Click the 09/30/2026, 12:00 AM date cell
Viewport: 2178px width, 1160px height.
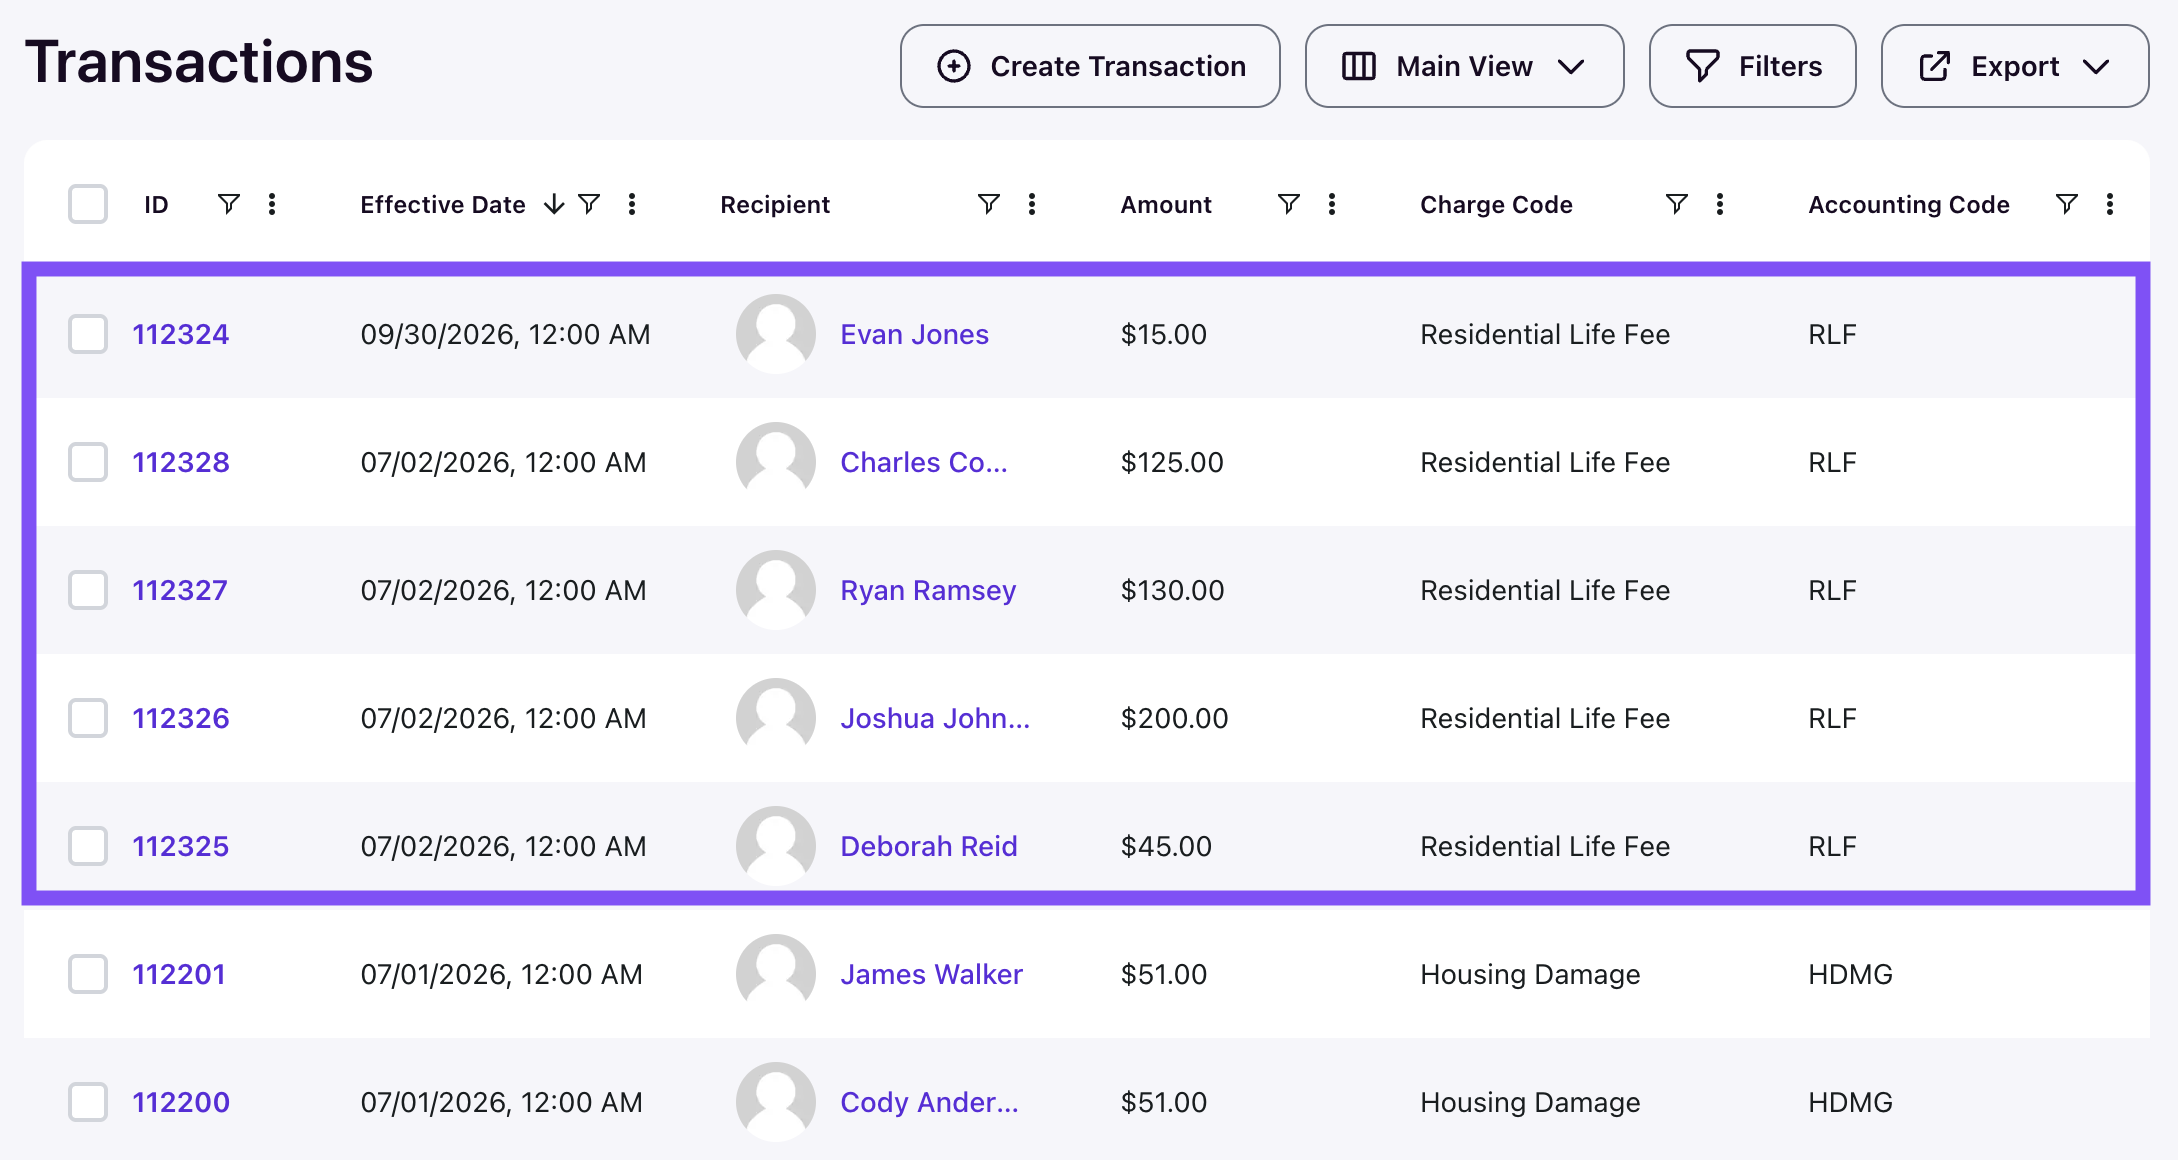pos(505,334)
